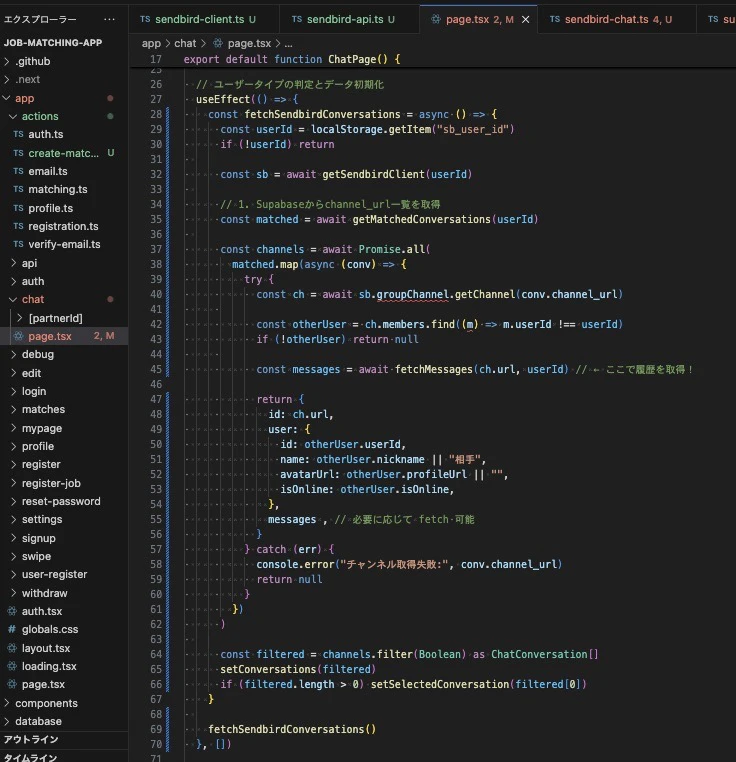The height and width of the screenshot is (762, 736).
Task: Switch to sendbird-api.ts tab
Action: coord(349,19)
